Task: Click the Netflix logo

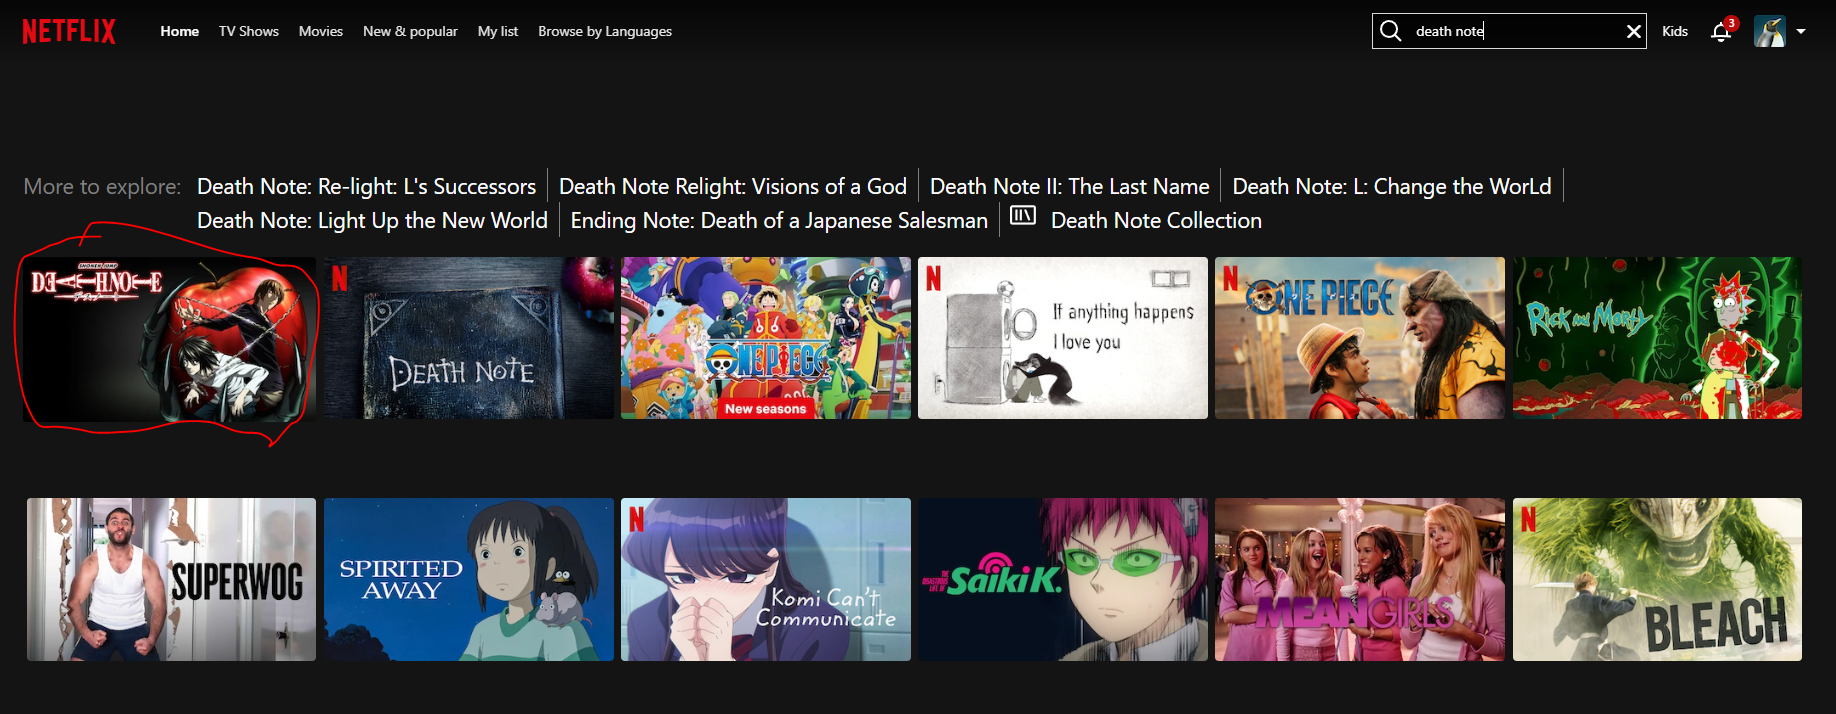Action: pos(69,31)
